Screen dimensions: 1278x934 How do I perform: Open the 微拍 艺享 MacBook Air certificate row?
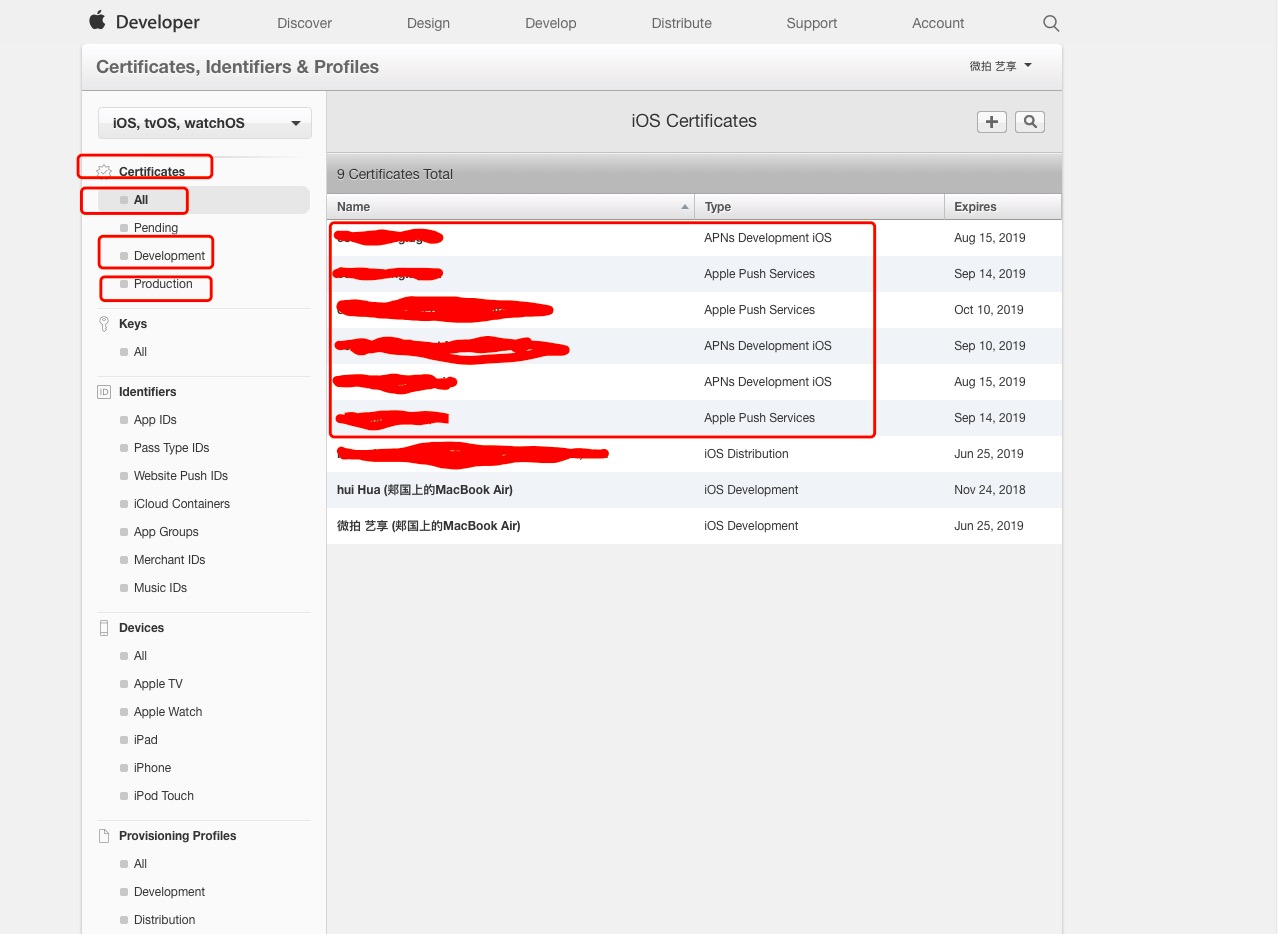[694, 526]
